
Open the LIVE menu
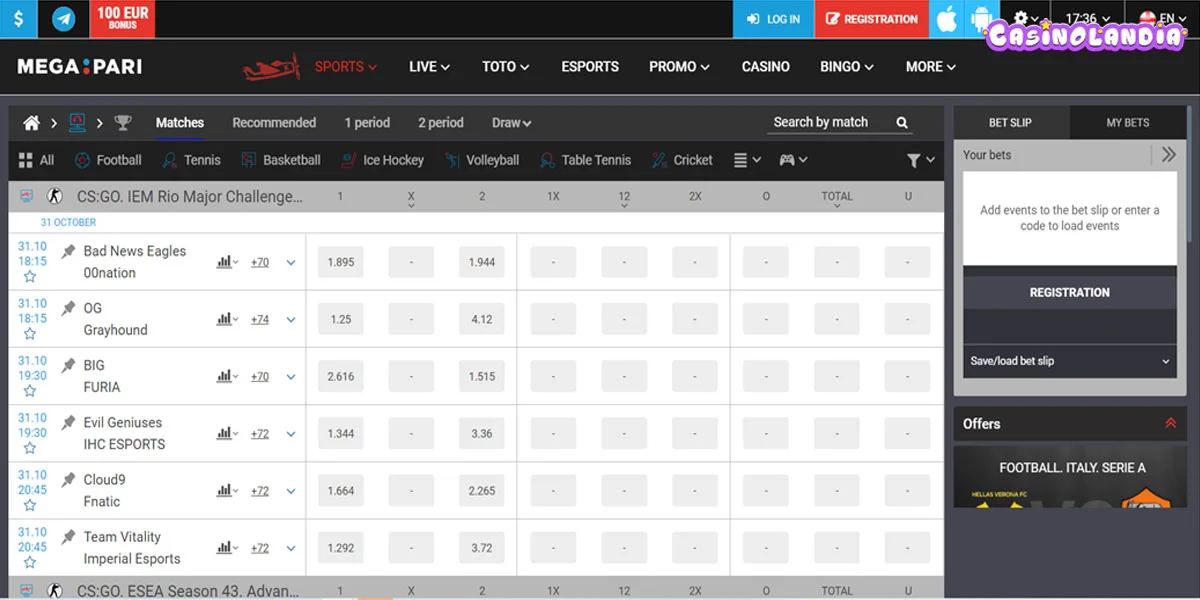tap(429, 67)
